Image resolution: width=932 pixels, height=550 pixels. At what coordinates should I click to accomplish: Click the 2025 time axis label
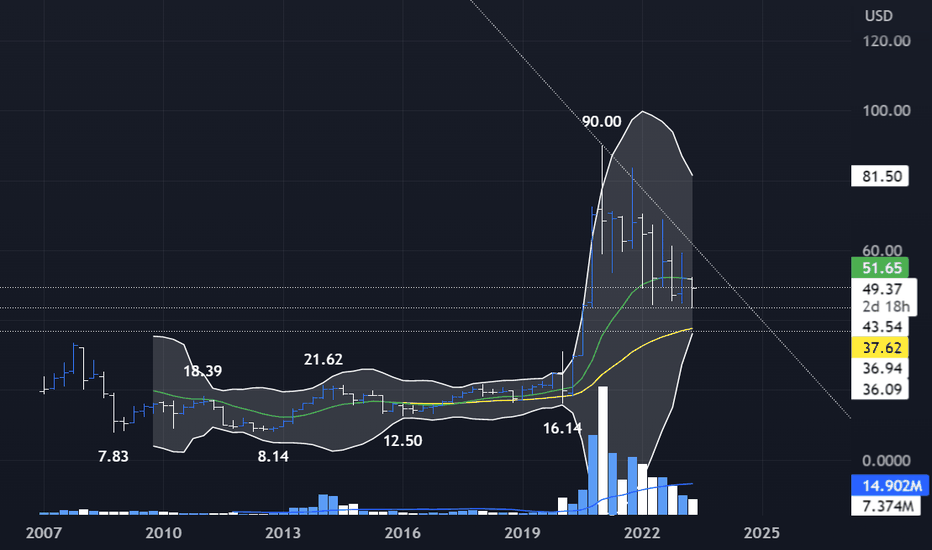(761, 533)
